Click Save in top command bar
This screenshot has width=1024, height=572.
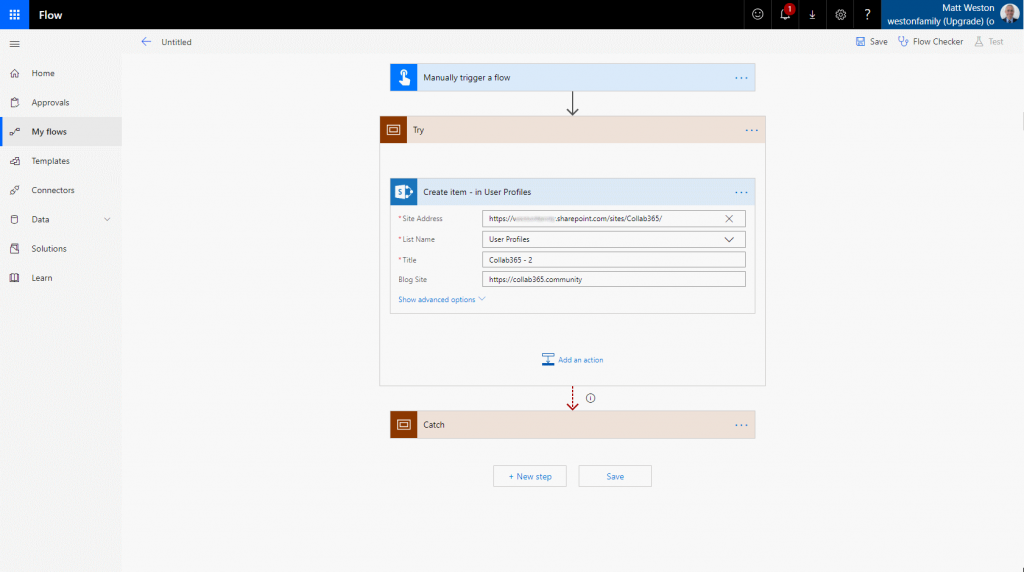872,42
